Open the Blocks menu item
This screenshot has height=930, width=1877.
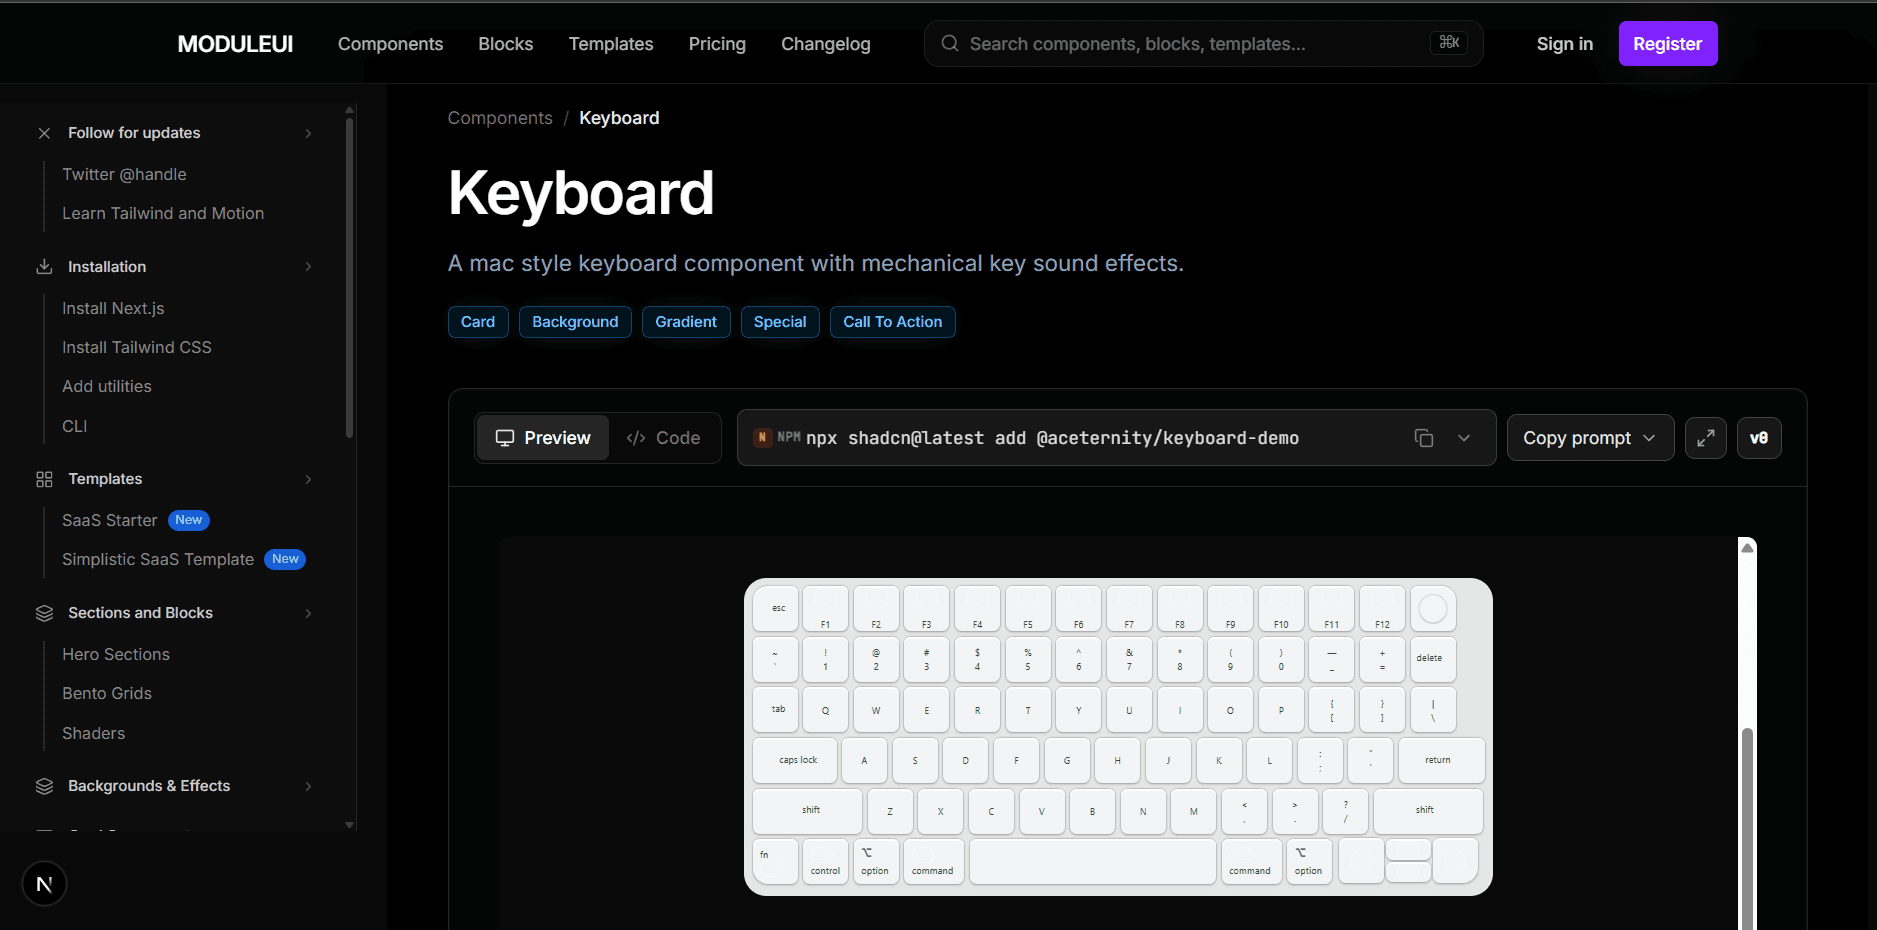click(506, 44)
